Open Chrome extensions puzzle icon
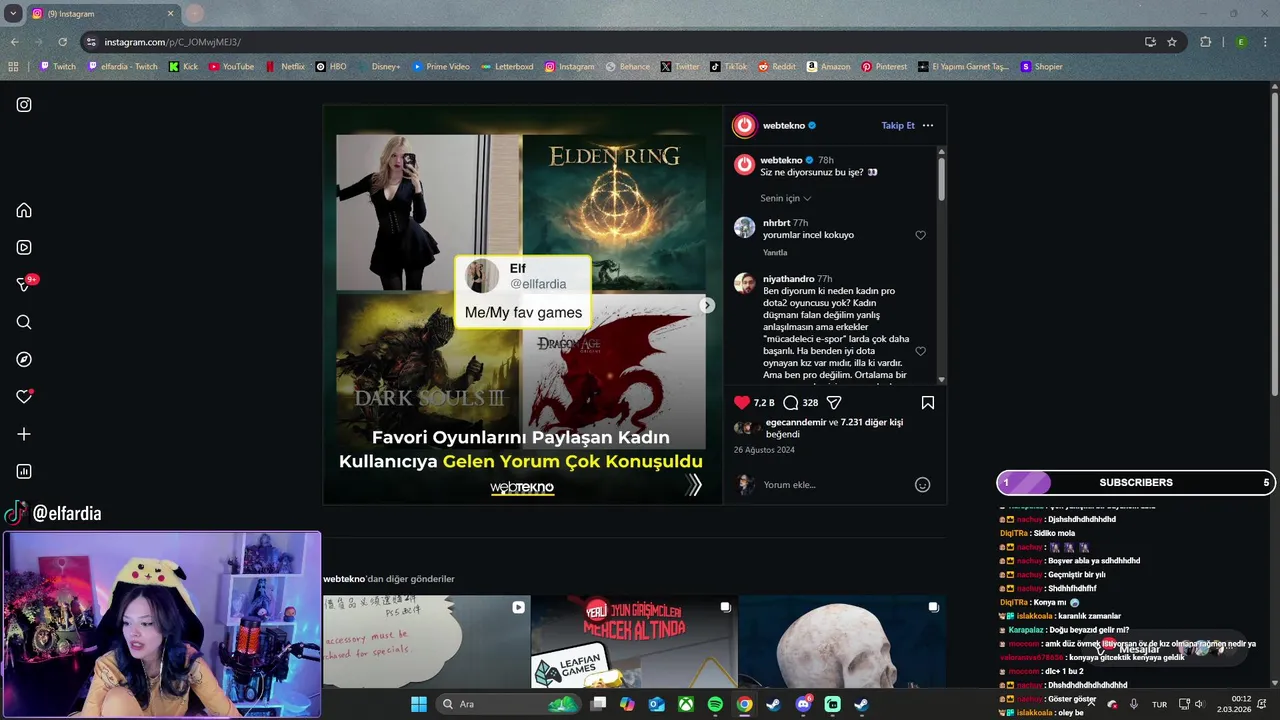Image resolution: width=1280 pixels, height=720 pixels. pos(1205,42)
